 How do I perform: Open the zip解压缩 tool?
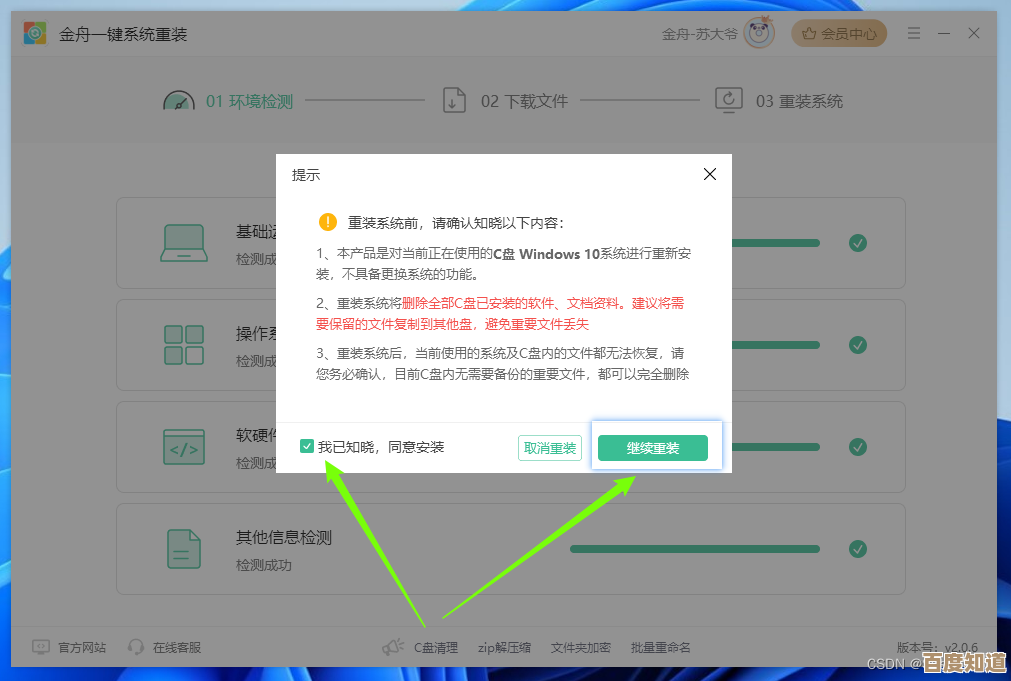click(x=504, y=647)
